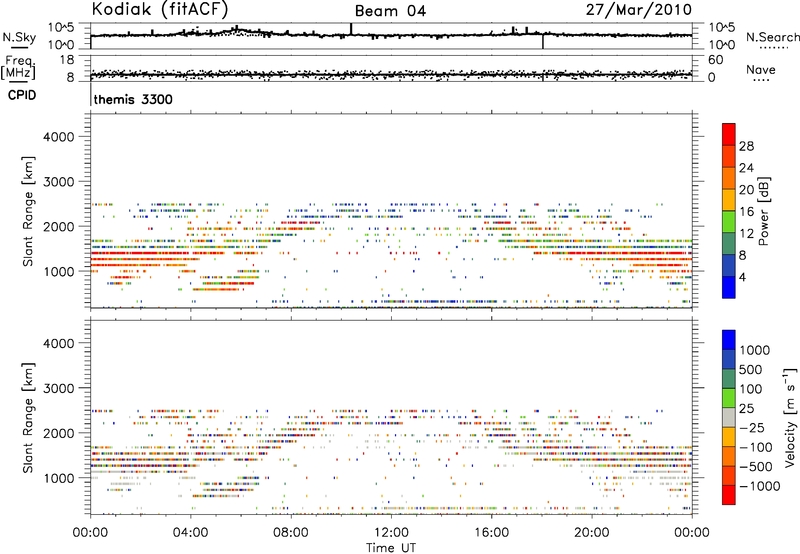
Task: Click the '18' frequency axis tick
Action: pos(67,60)
